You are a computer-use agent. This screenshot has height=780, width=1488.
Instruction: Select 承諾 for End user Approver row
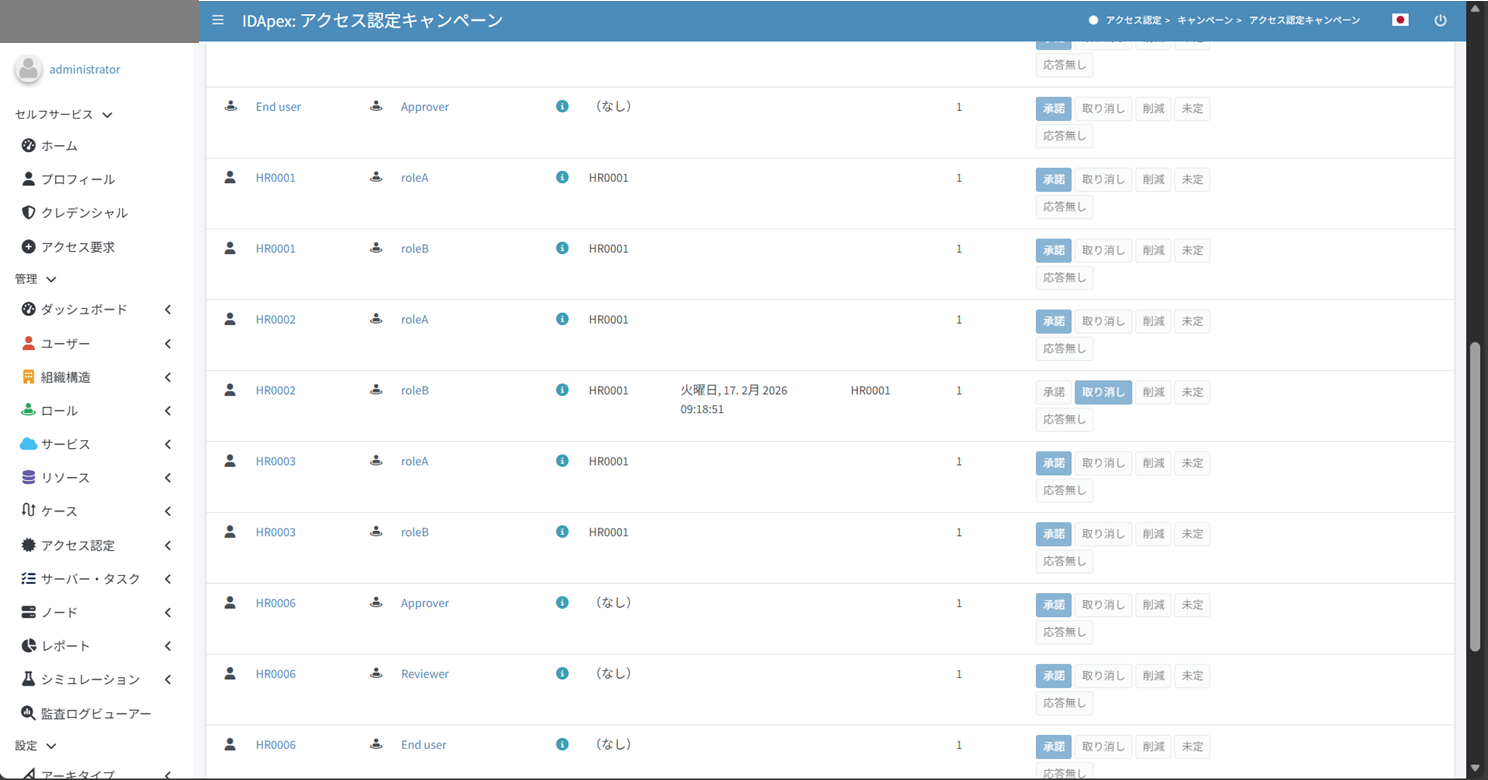[1054, 109]
